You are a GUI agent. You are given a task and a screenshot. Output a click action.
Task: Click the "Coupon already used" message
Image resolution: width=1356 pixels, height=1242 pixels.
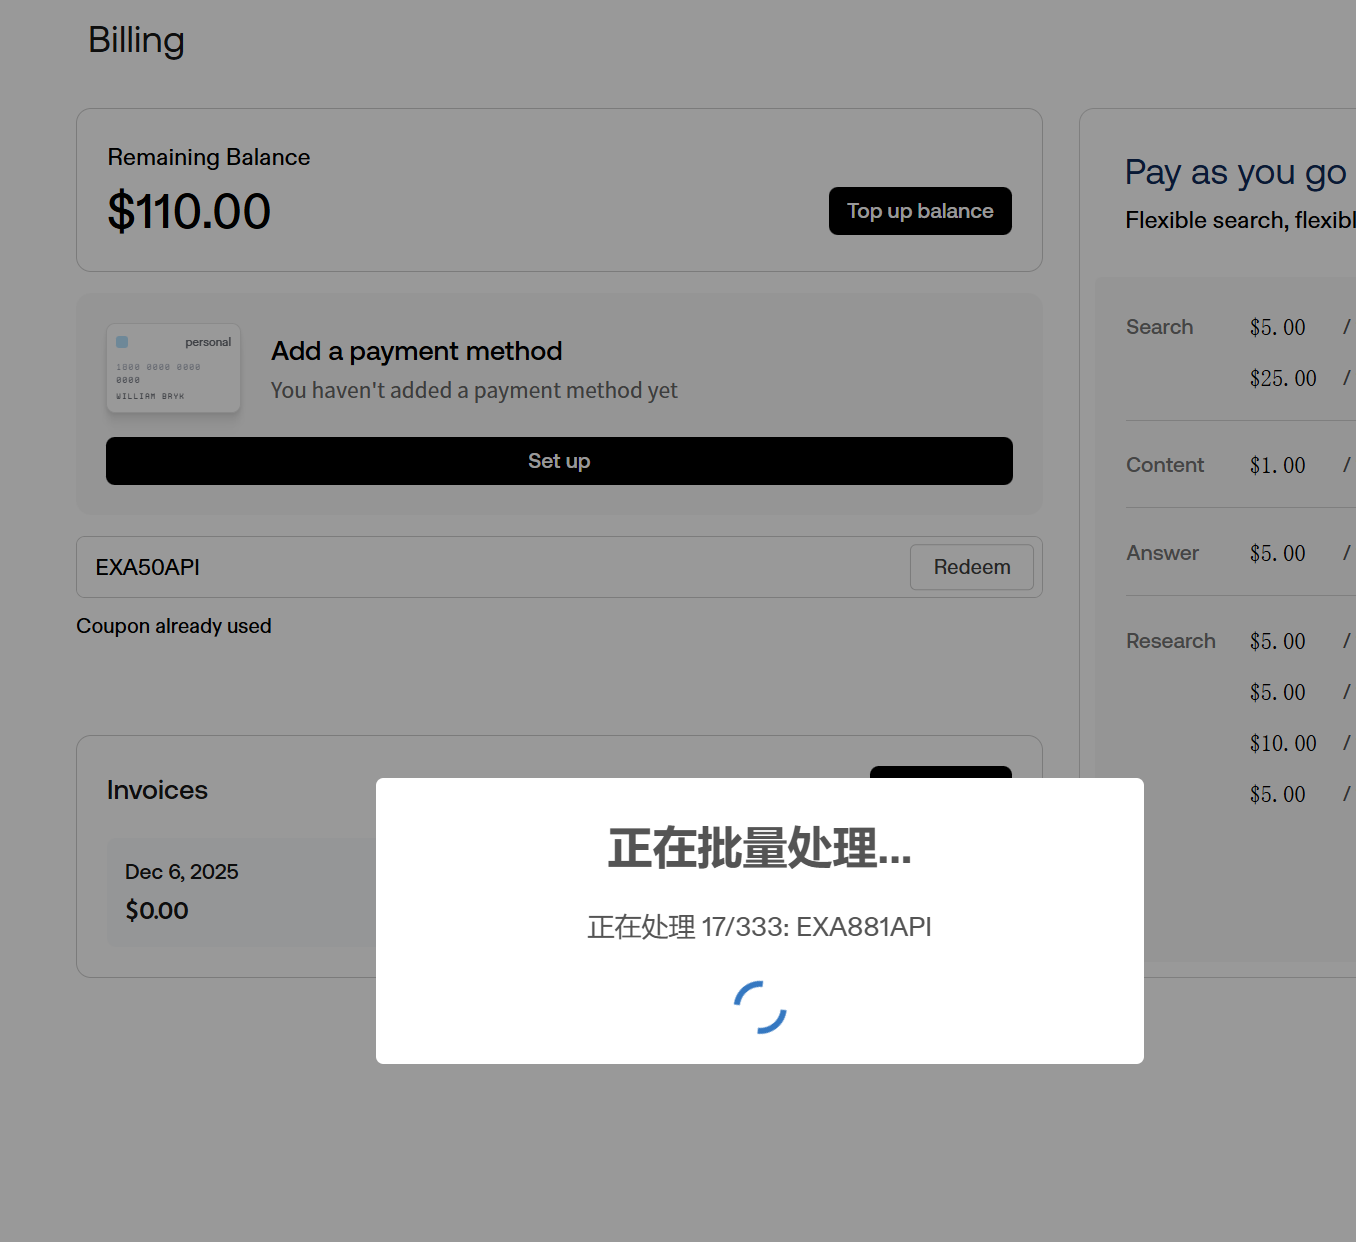(174, 626)
